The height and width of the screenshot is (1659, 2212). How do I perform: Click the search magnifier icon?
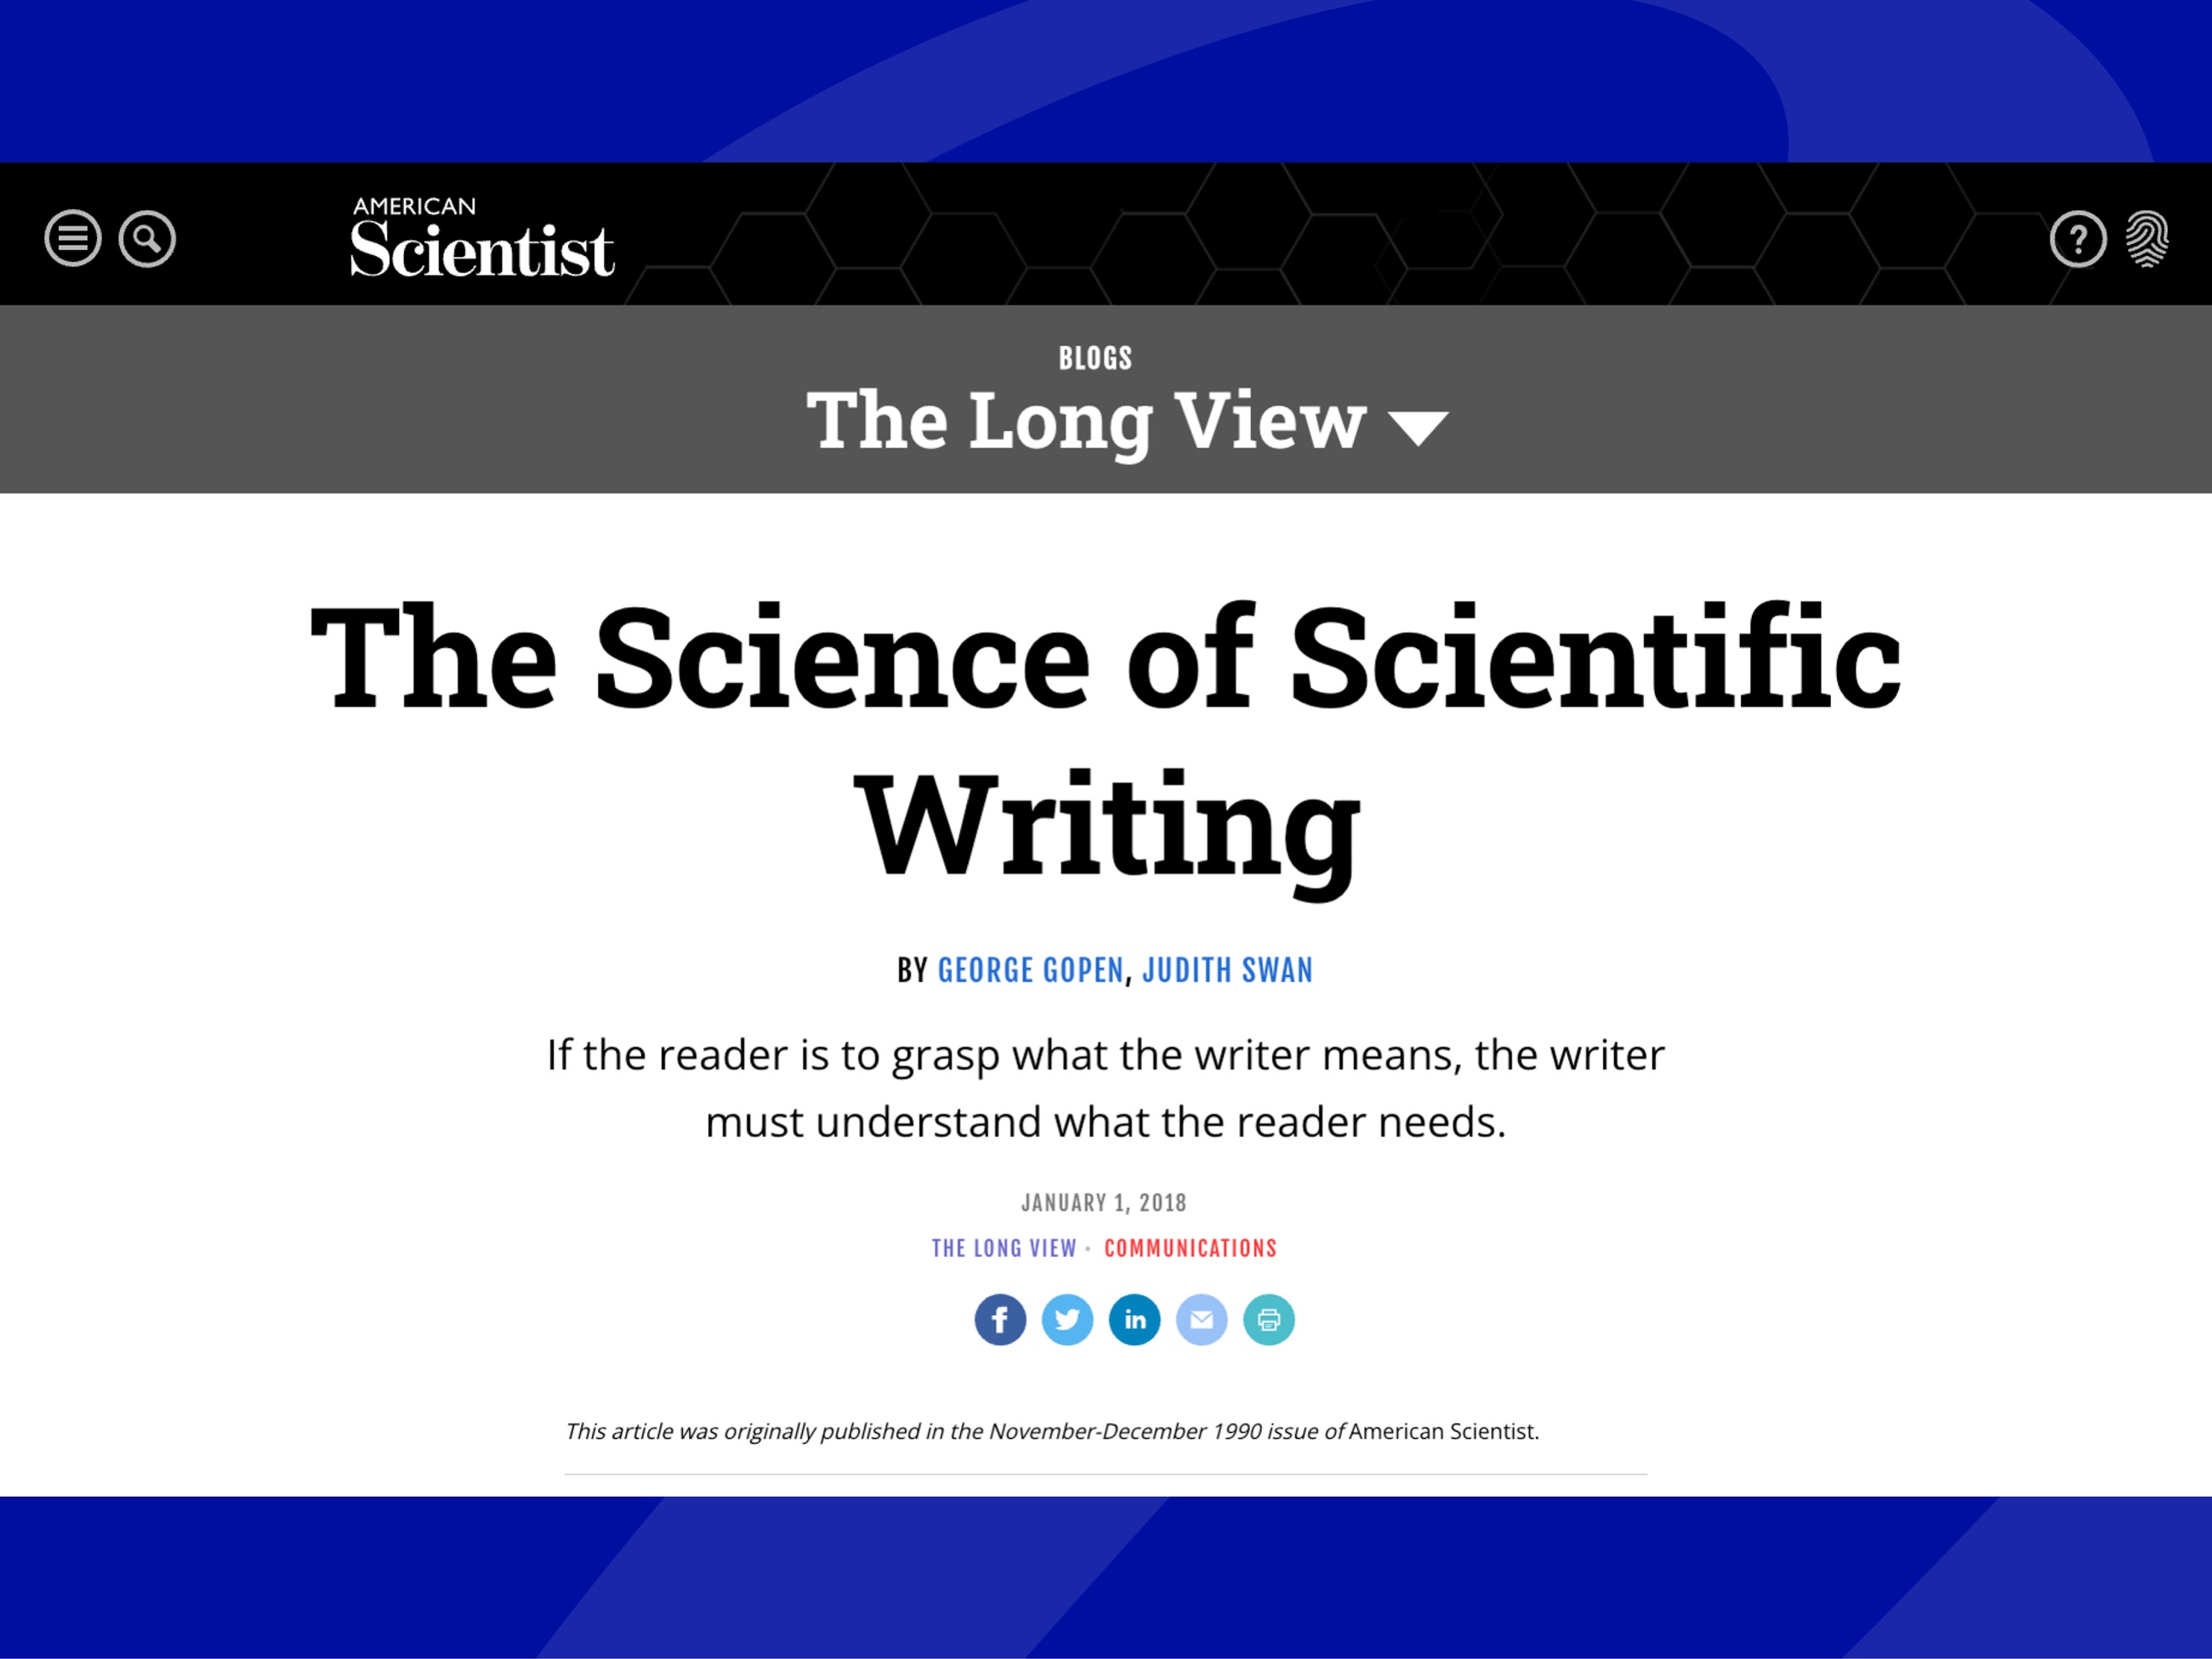[x=148, y=238]
